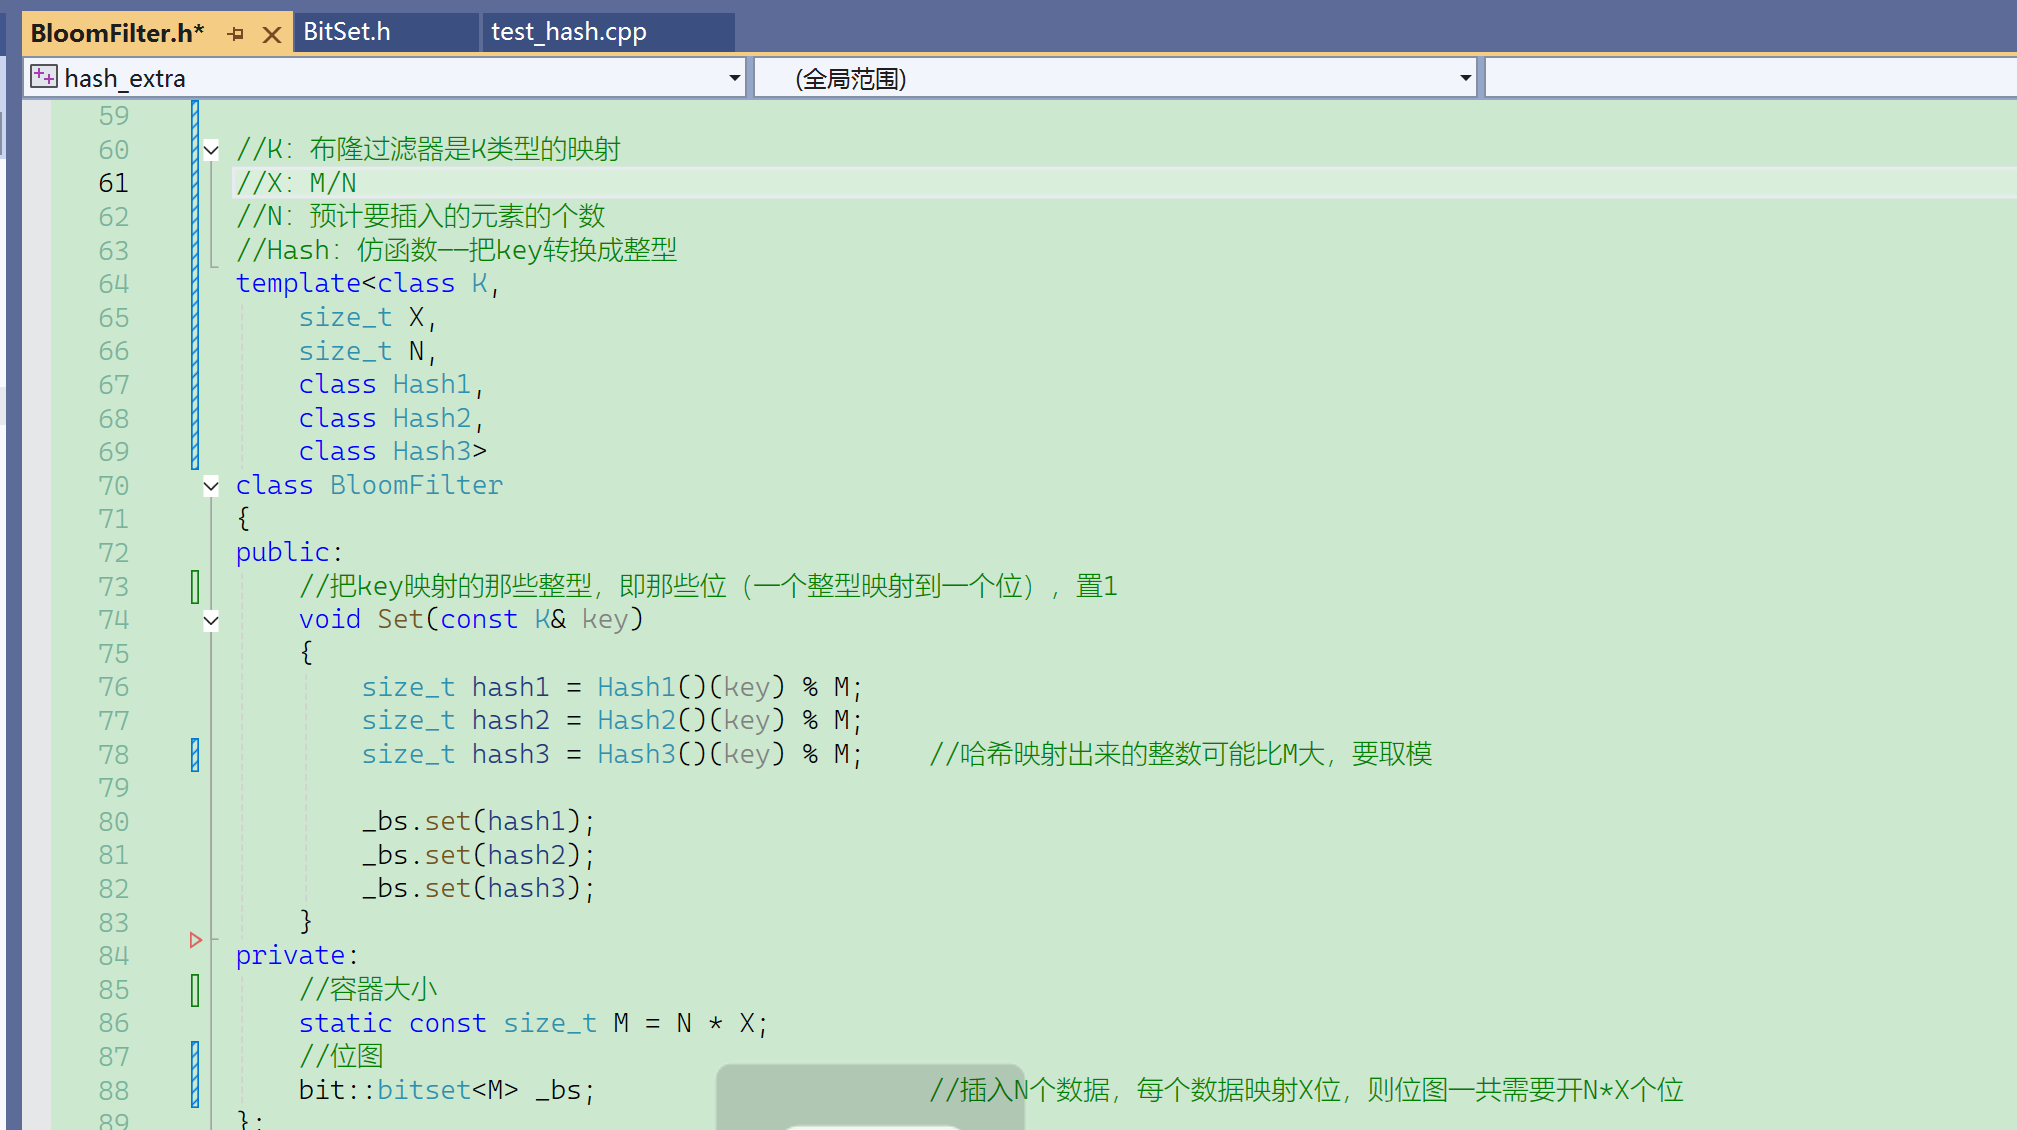
Task: Click the green change marker on line 85
Action: [195, 990]
